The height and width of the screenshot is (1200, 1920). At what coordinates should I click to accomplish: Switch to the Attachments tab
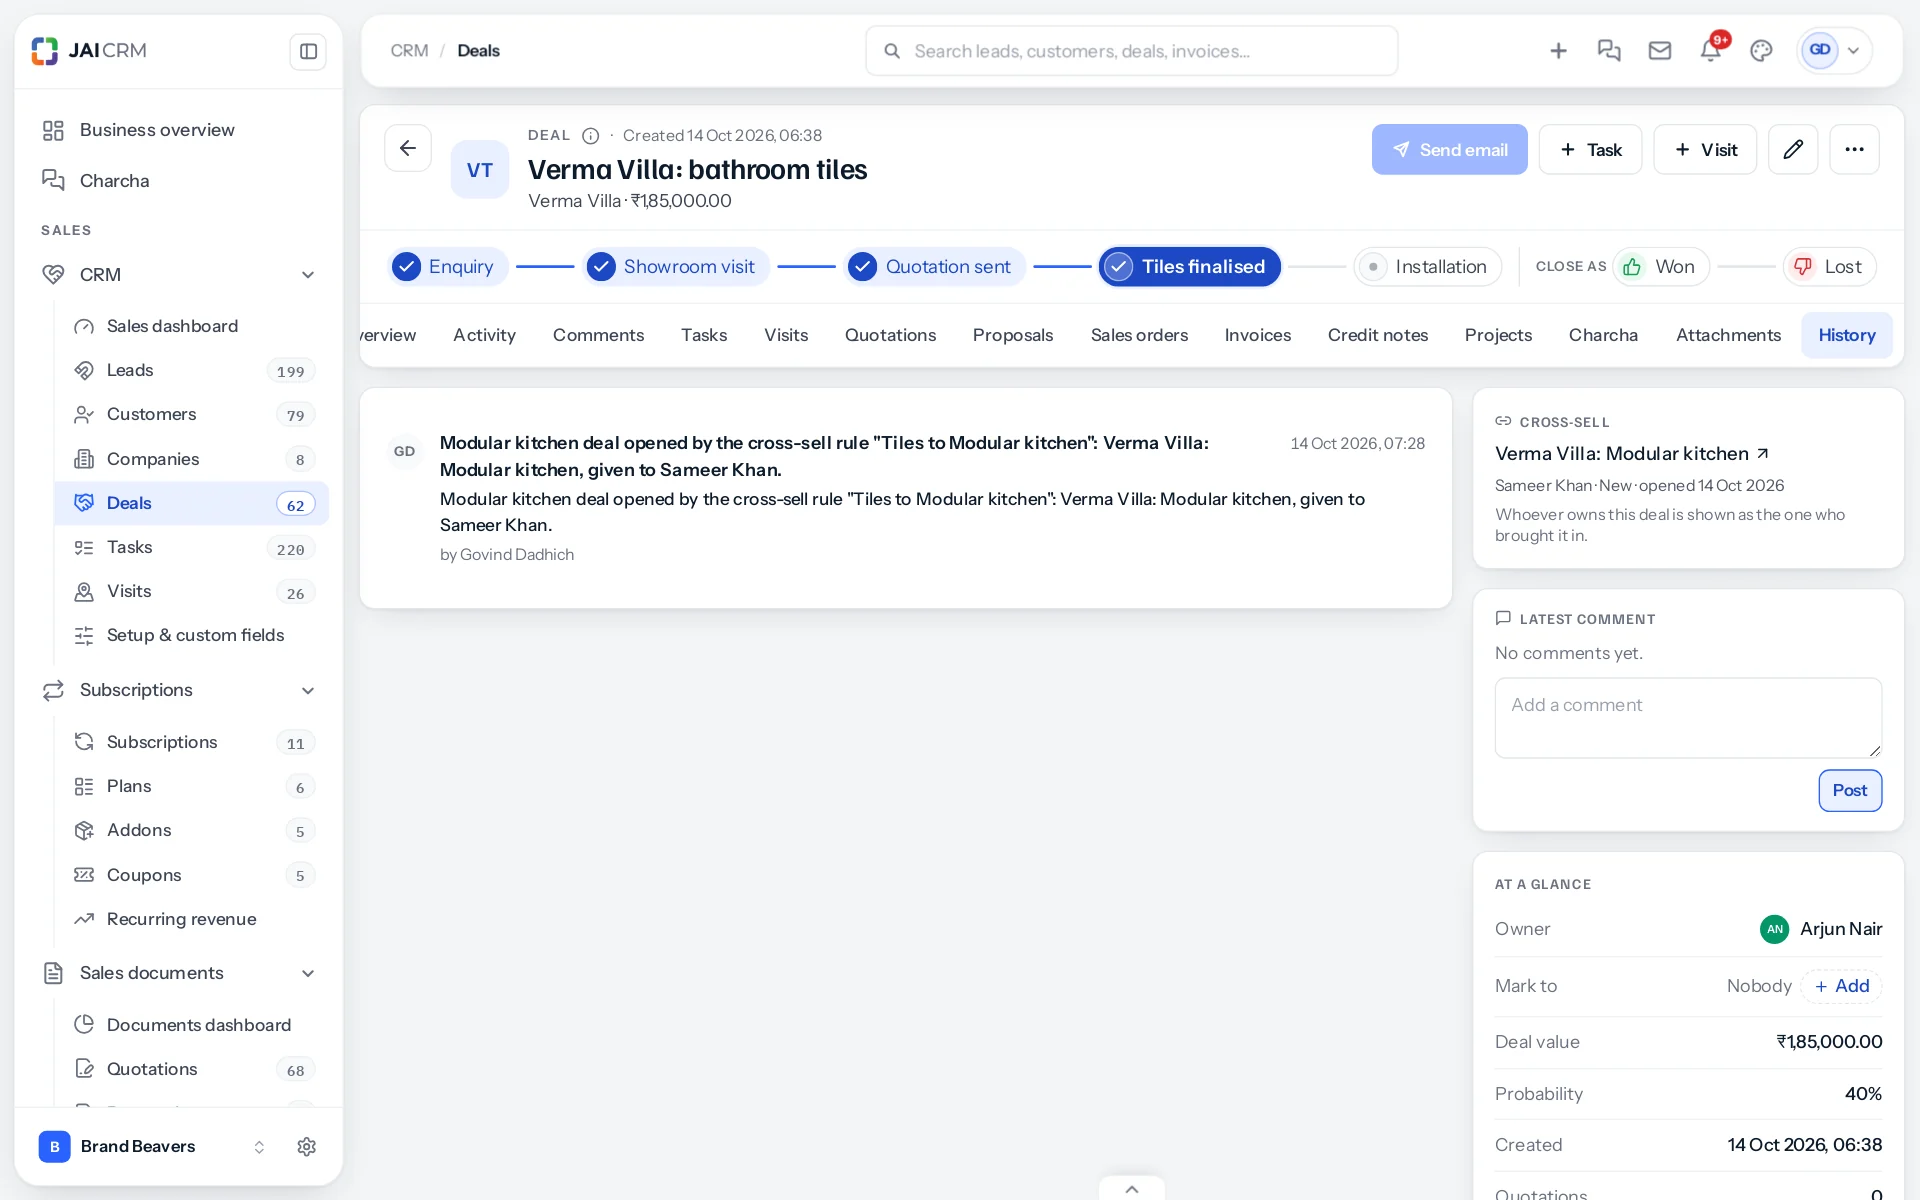(x=1728, y=335)
